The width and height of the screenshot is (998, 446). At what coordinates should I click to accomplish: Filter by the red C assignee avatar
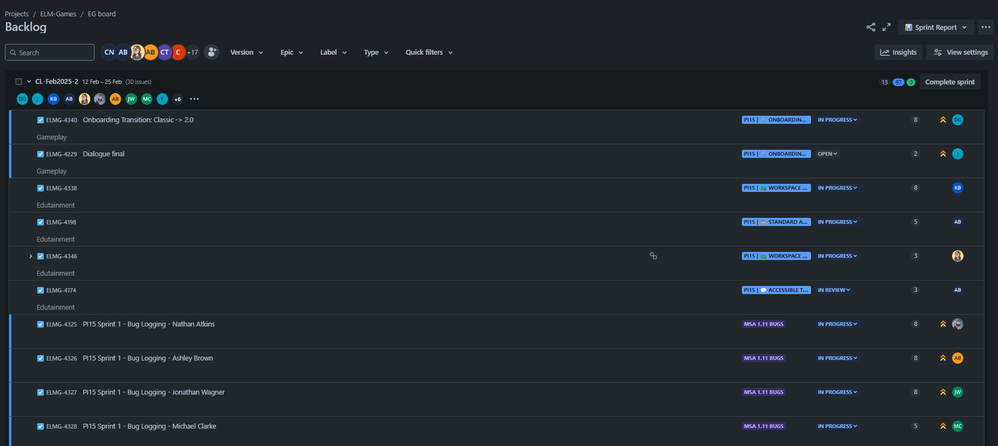178,52
